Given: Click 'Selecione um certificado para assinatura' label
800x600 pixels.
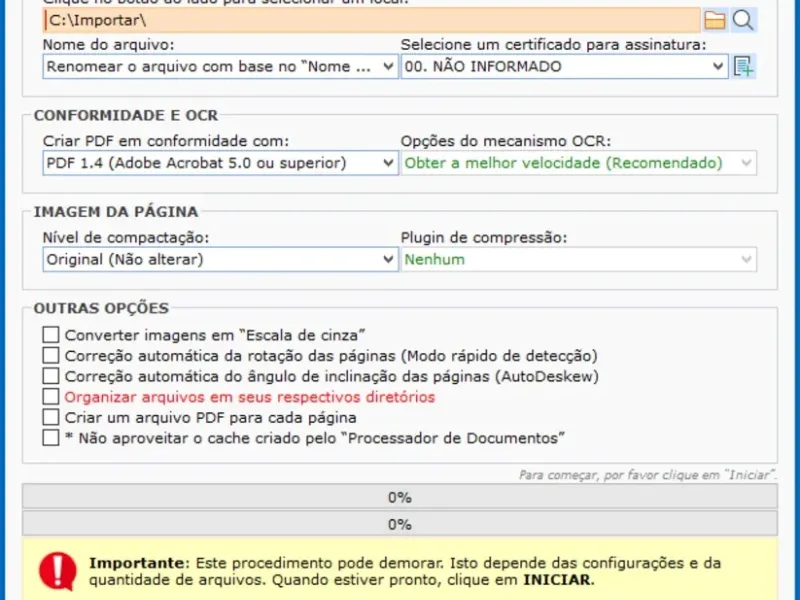Looking at the screenshot, I should pos(554,45).
